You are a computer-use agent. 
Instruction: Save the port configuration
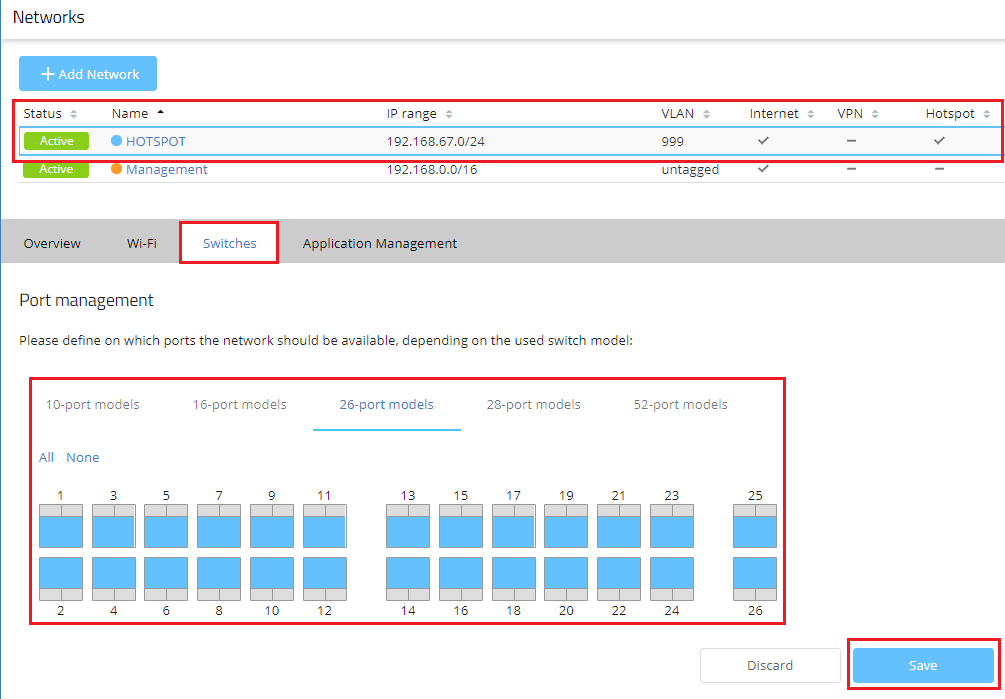coord(923,665)
